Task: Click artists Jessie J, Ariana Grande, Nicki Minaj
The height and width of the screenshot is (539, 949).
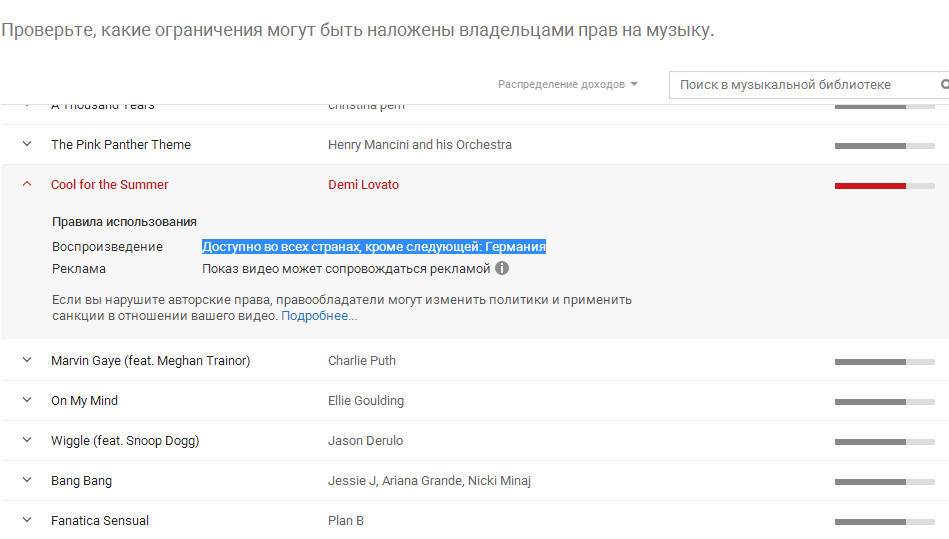Action: tap(429, 480)
